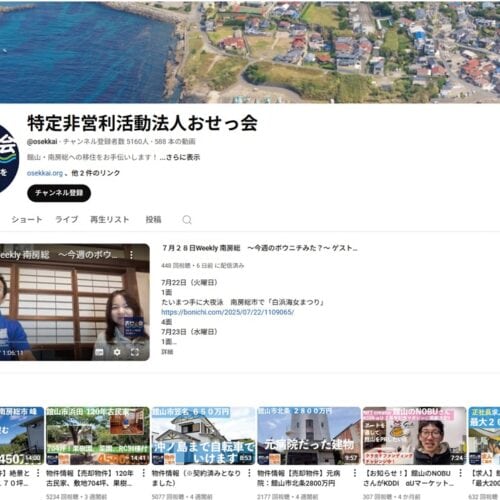Switch to the ライブ tab
The image size is (500, 500).
[66, 220]
